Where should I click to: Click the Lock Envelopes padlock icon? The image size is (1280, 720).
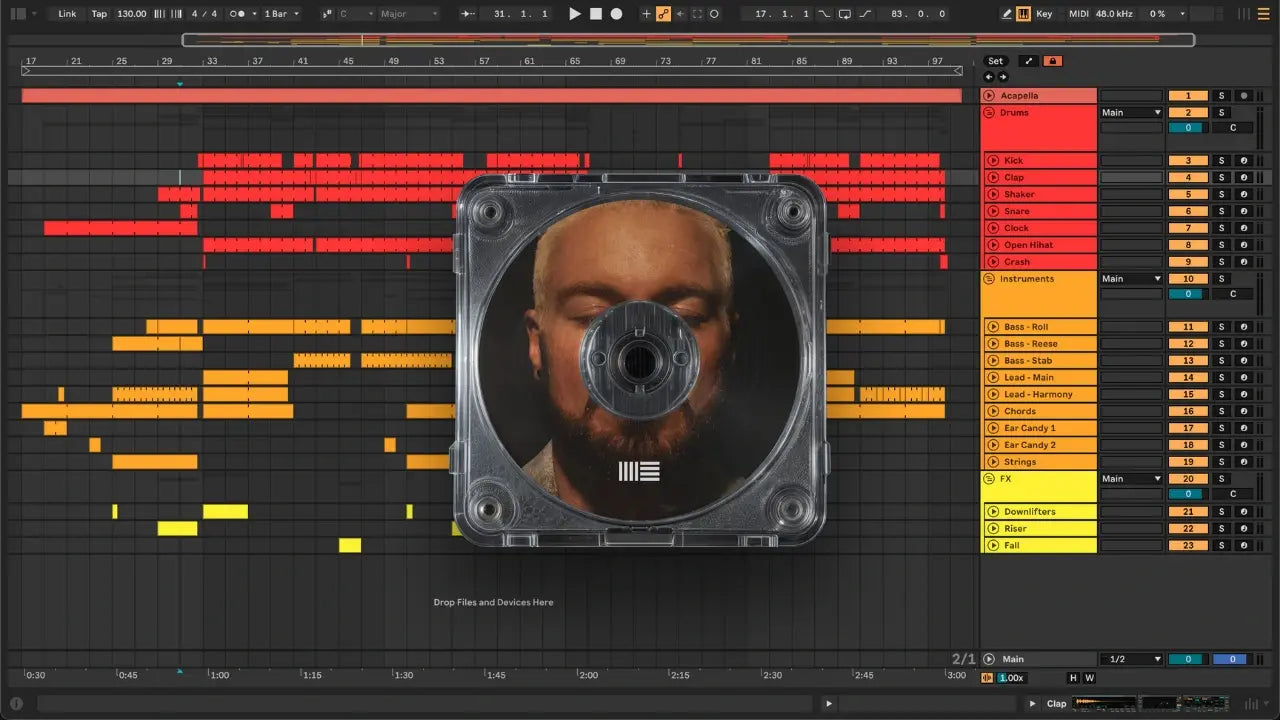point(1052,61)
